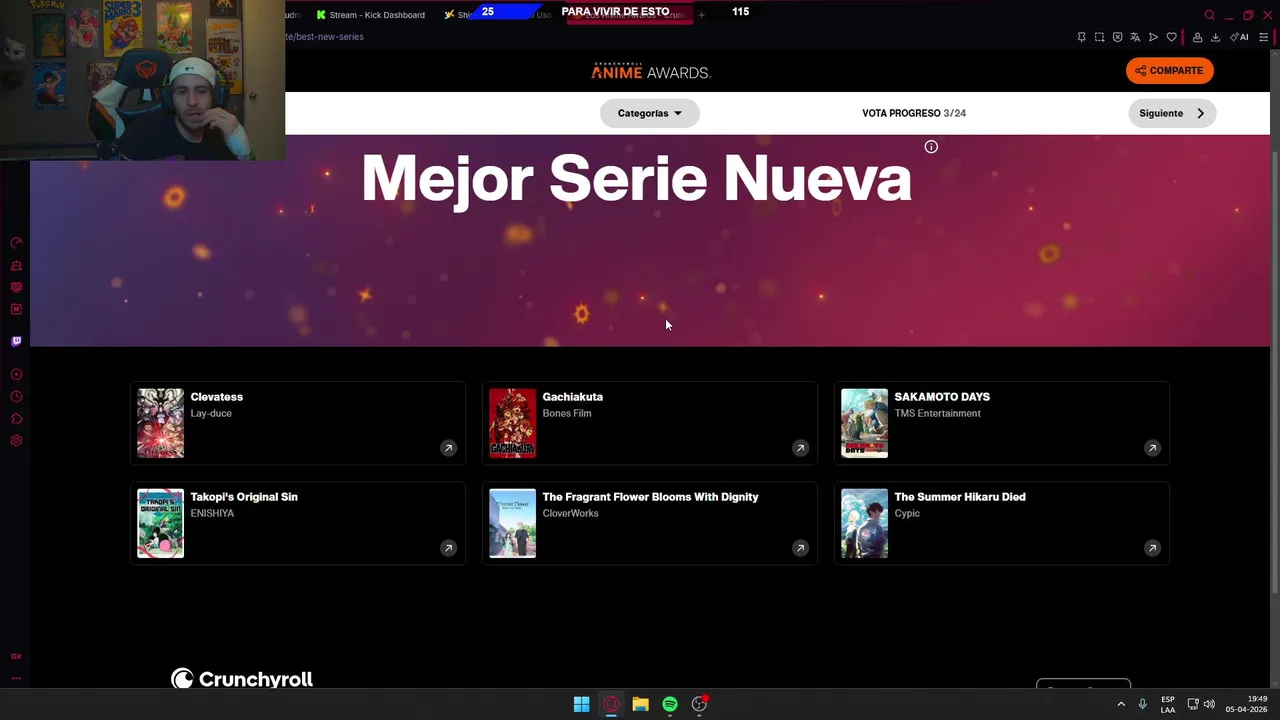The width and height of the screenshot is (1280, 720).
Task: Open Twitch in browser sidebar
Action: 16,341
